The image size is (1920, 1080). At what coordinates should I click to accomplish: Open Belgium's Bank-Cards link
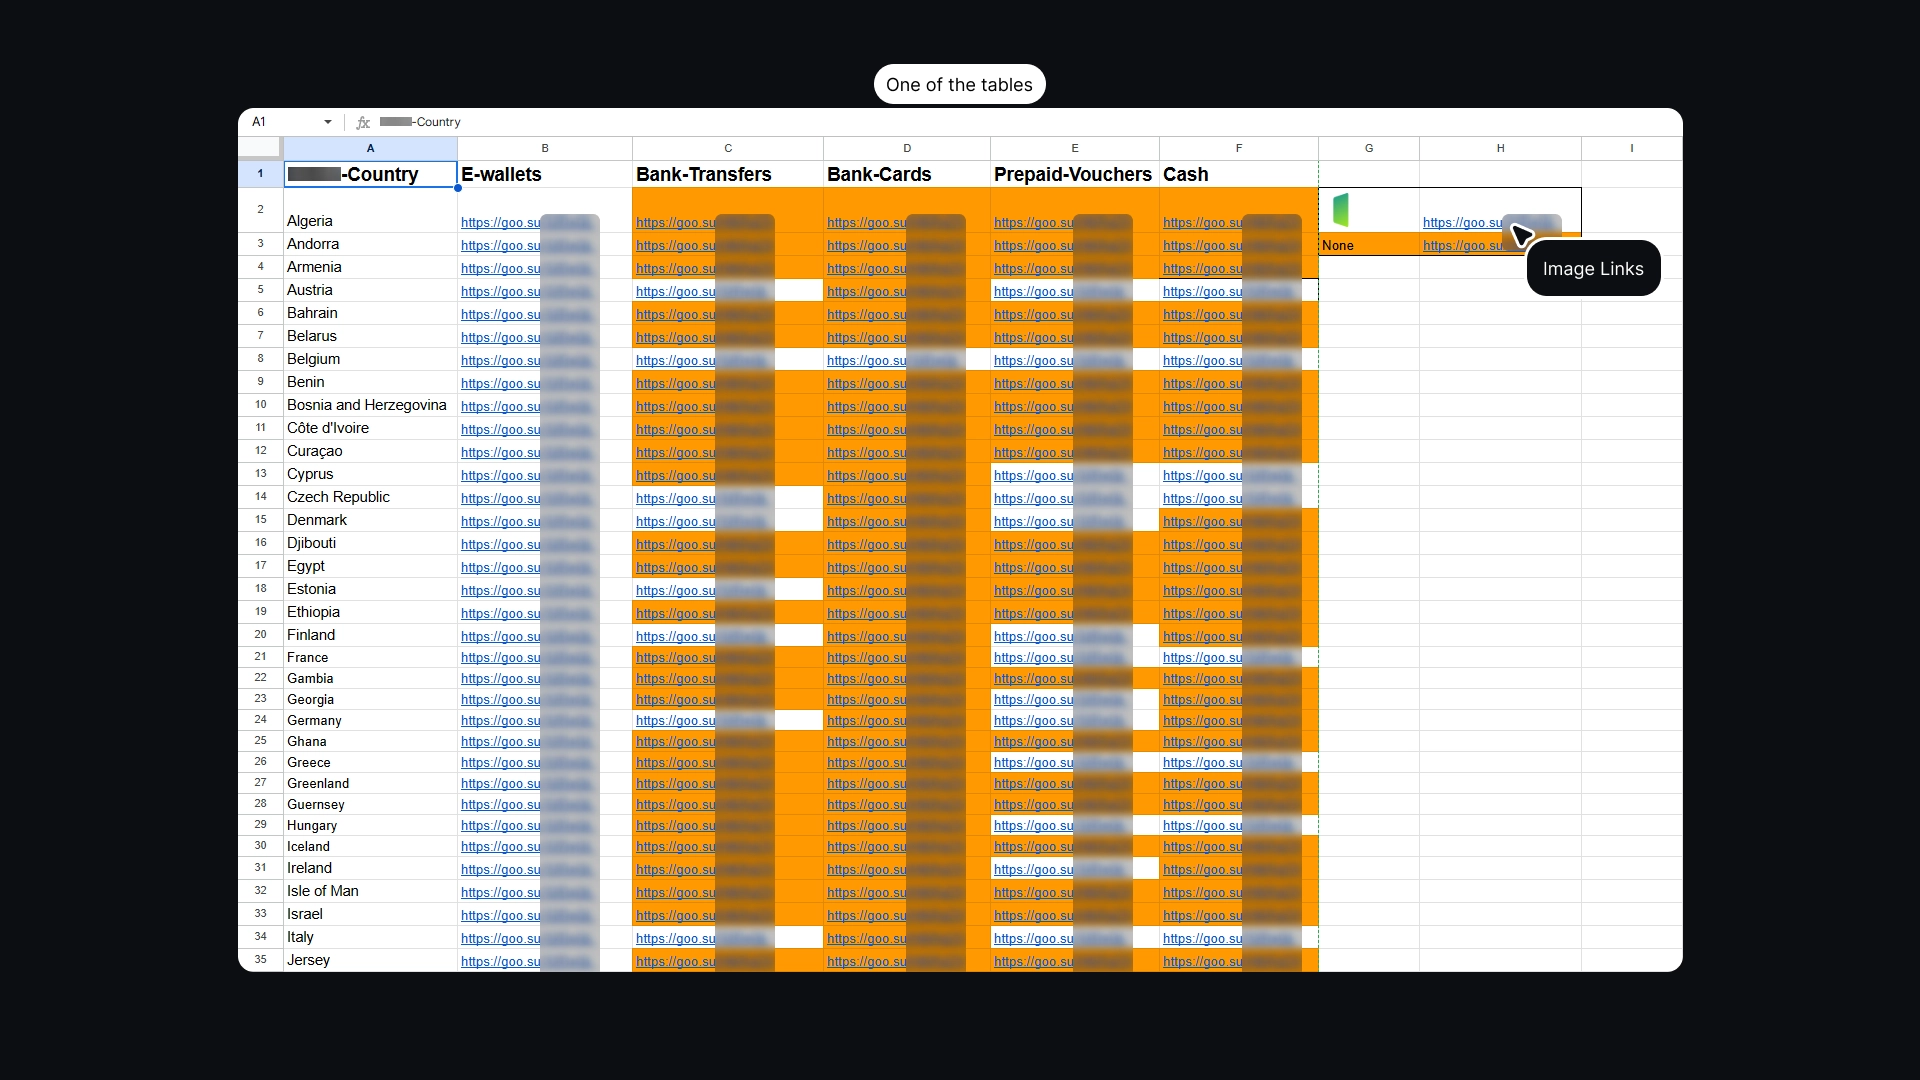[866, 360]
